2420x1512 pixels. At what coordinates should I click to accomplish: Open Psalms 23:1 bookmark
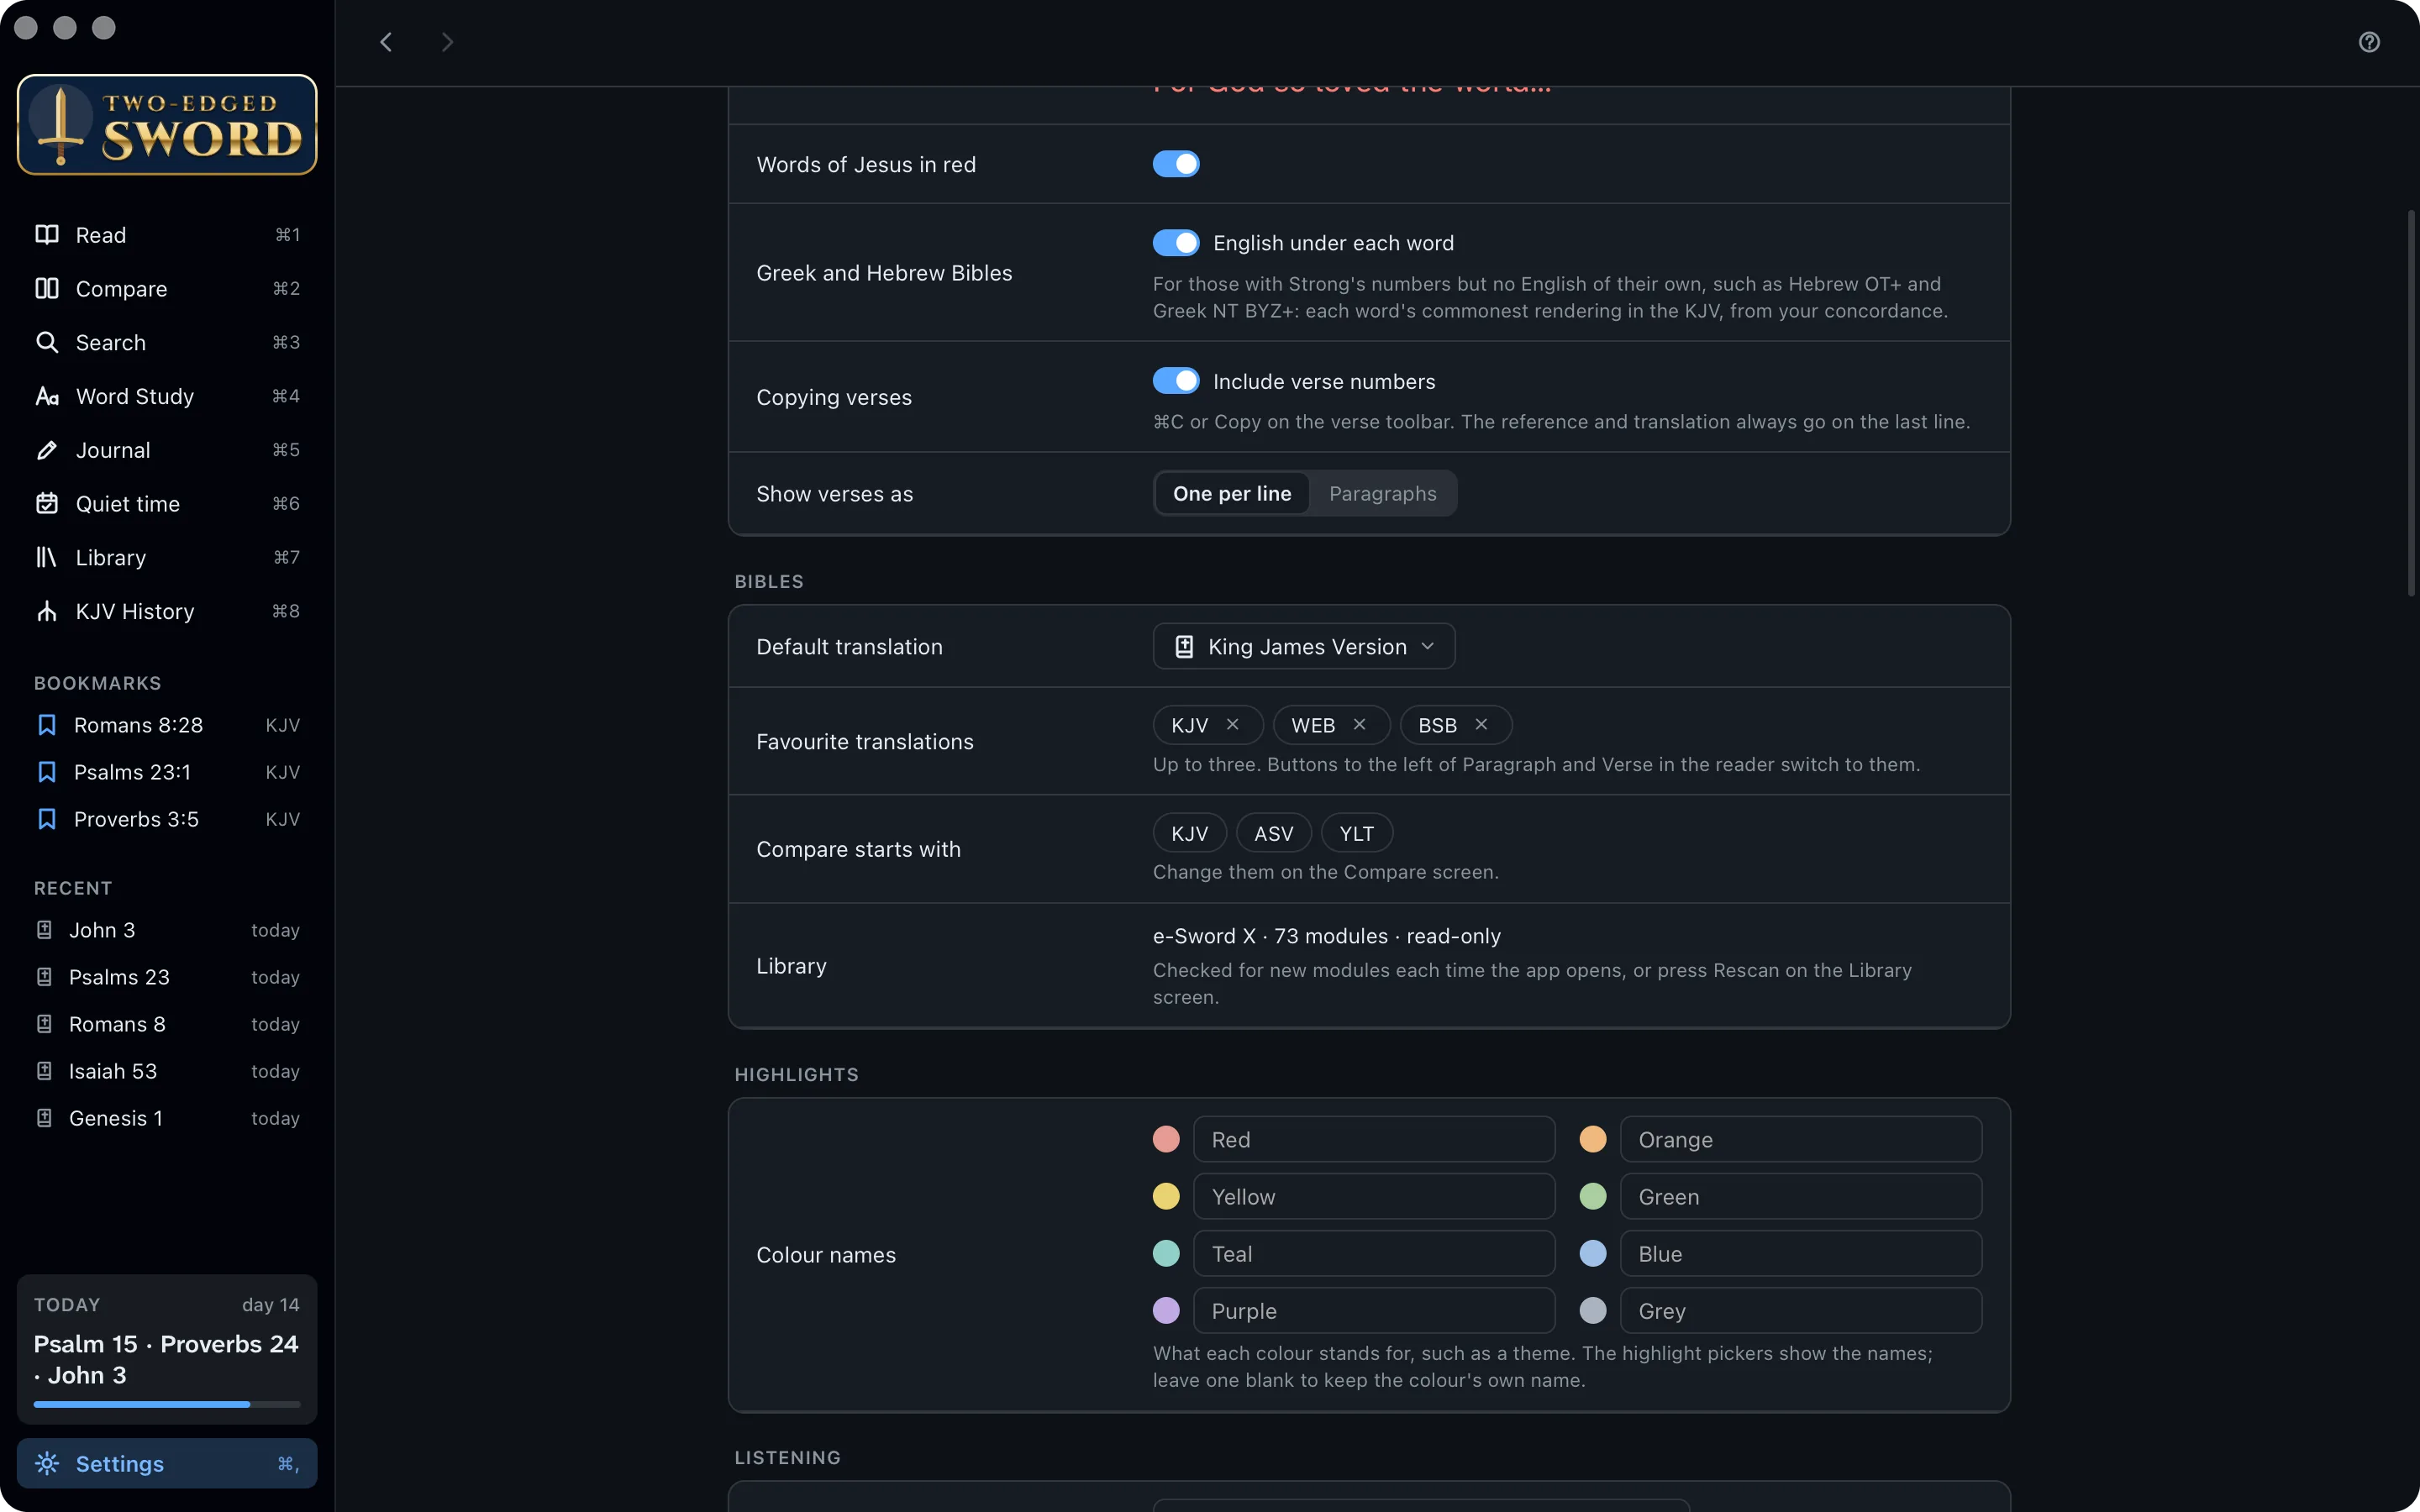pyautogui.click(x=167, y=773)
